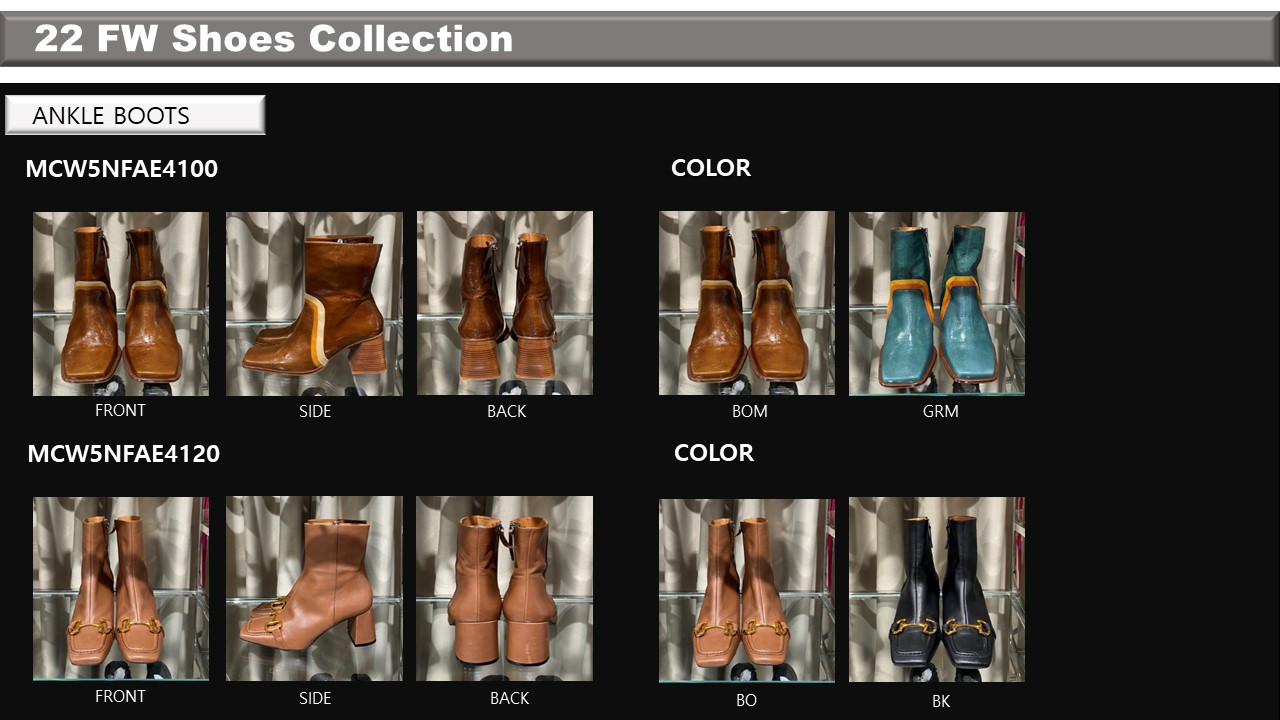Viewport: 1280px width, 720px height.
Task: Select the BK black color photo
Action: (937, 590)
